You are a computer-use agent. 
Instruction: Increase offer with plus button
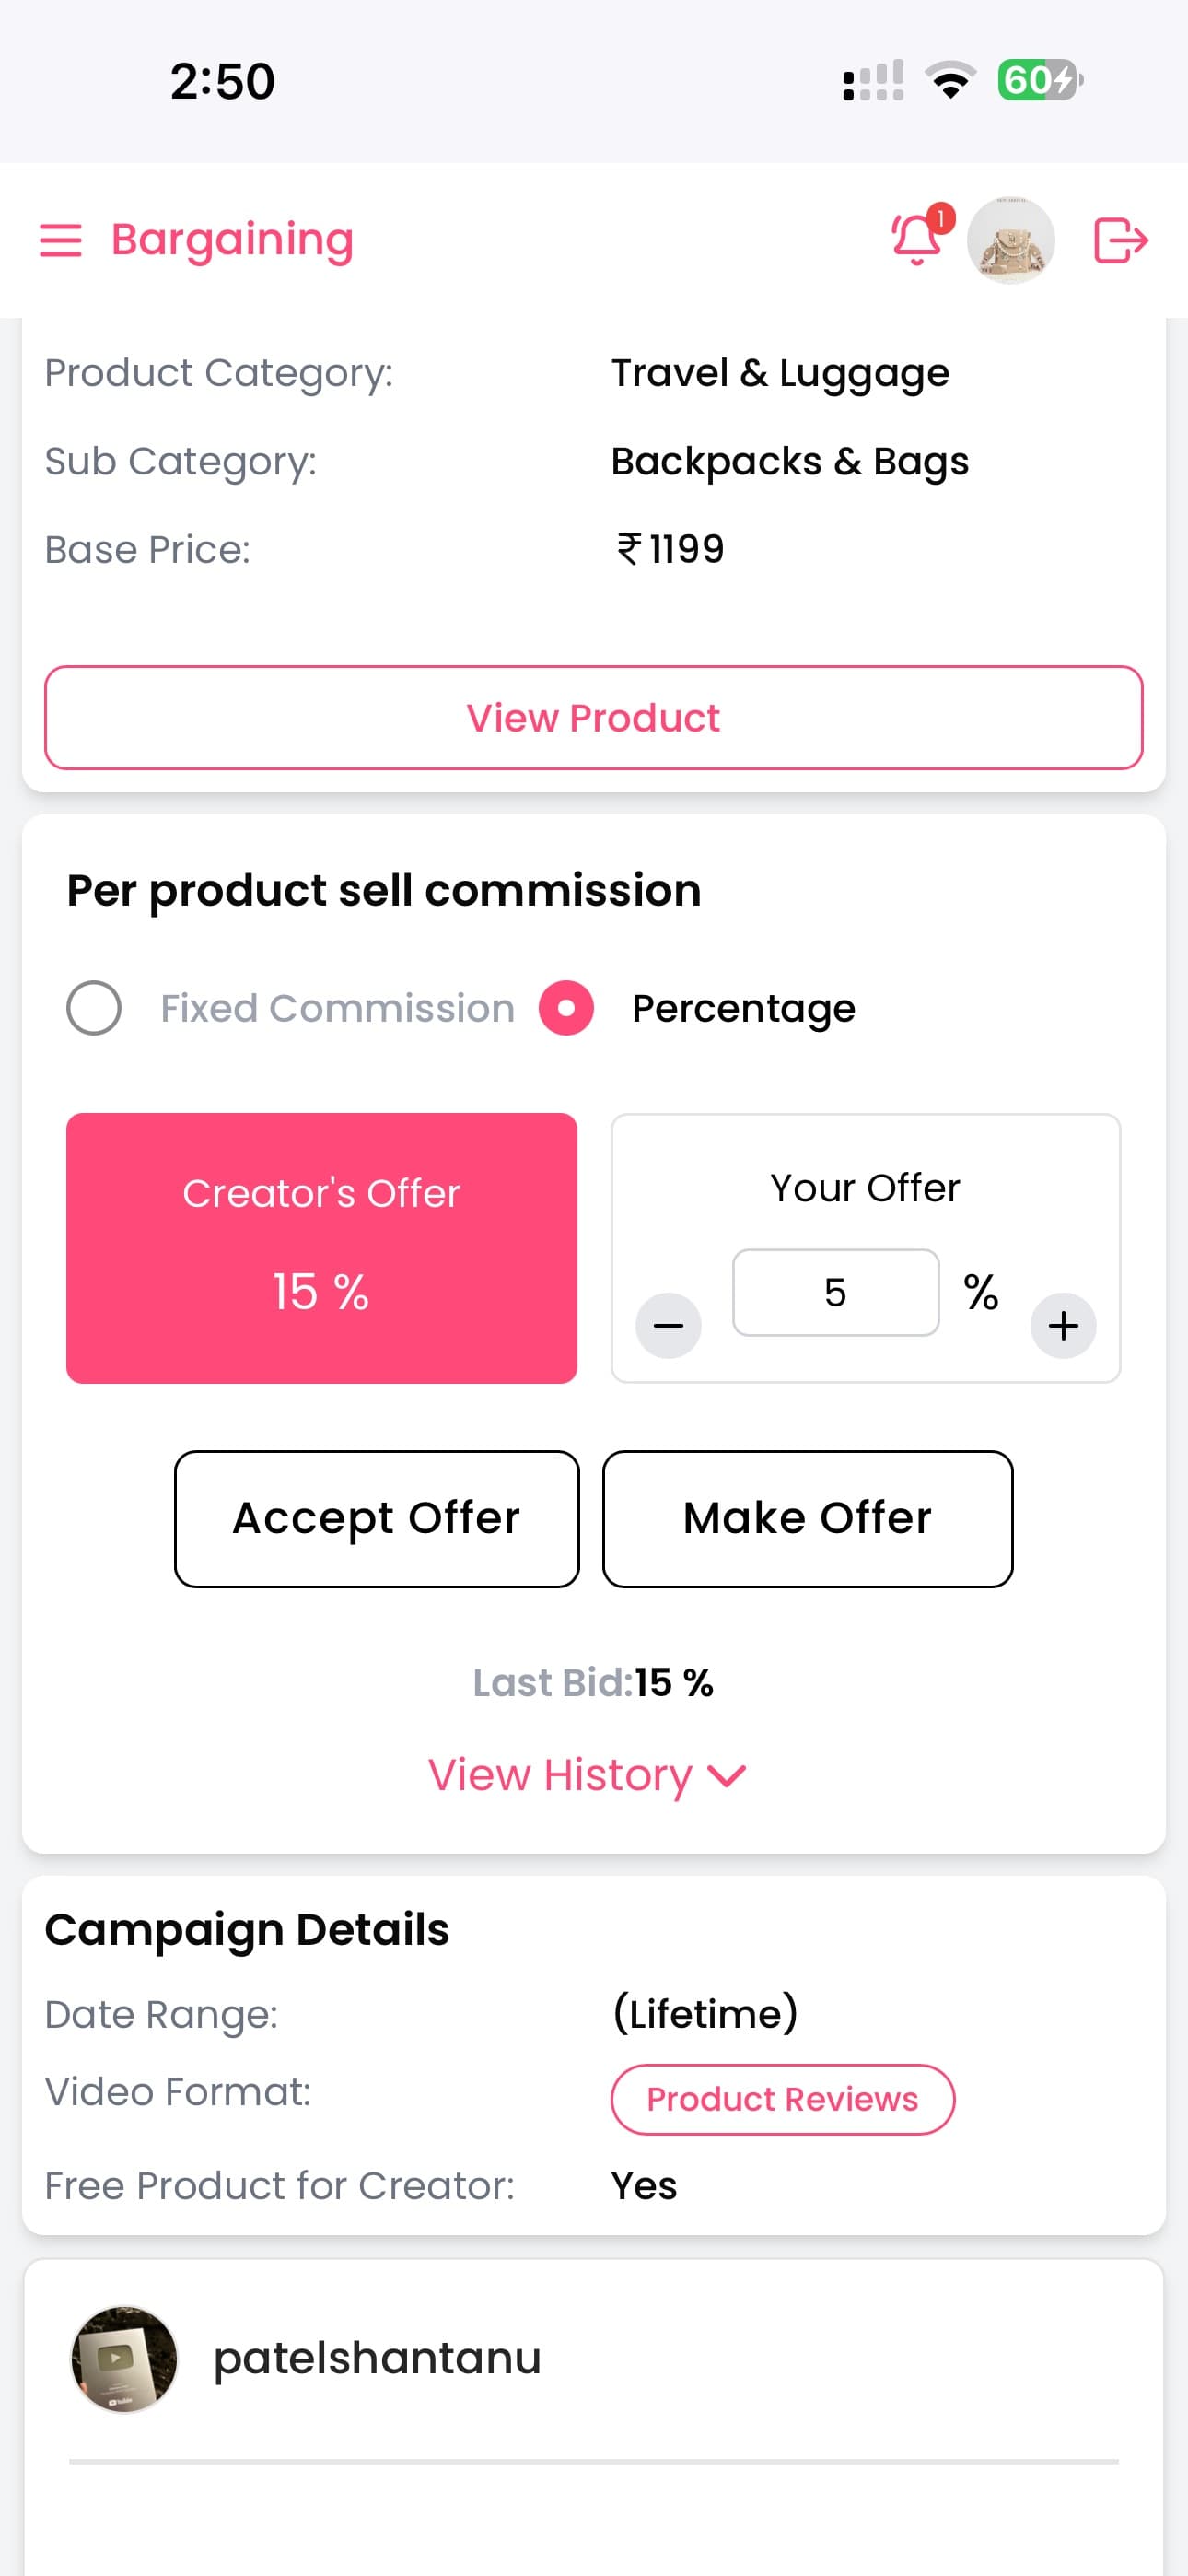[x=1063, y=1326]
